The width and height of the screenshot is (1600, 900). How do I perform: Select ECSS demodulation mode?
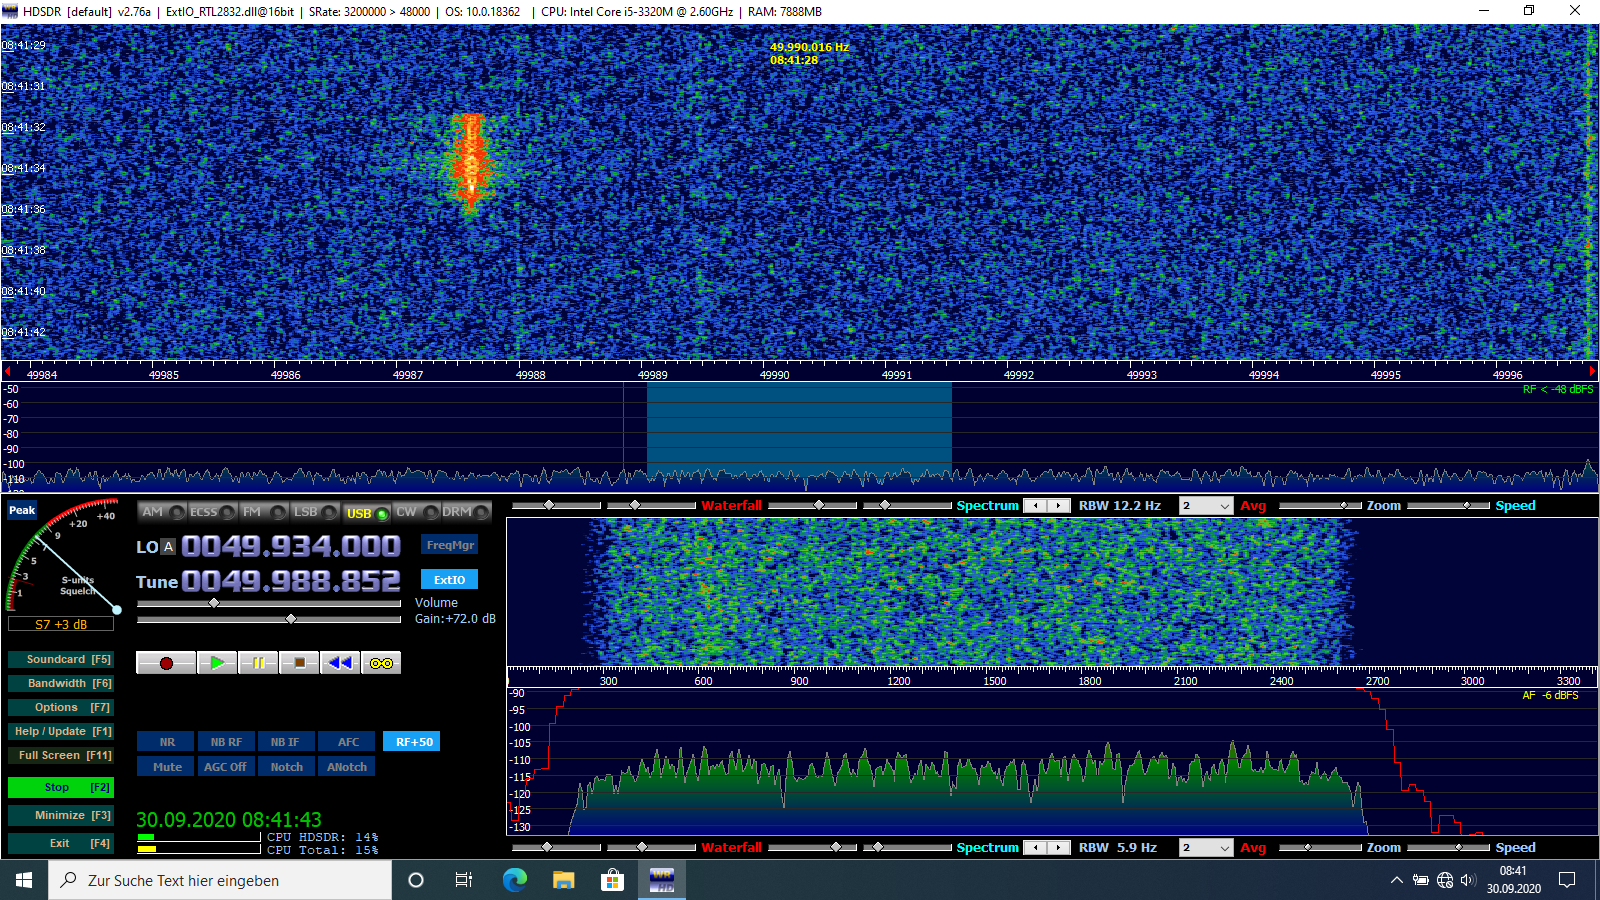[213, 512]
